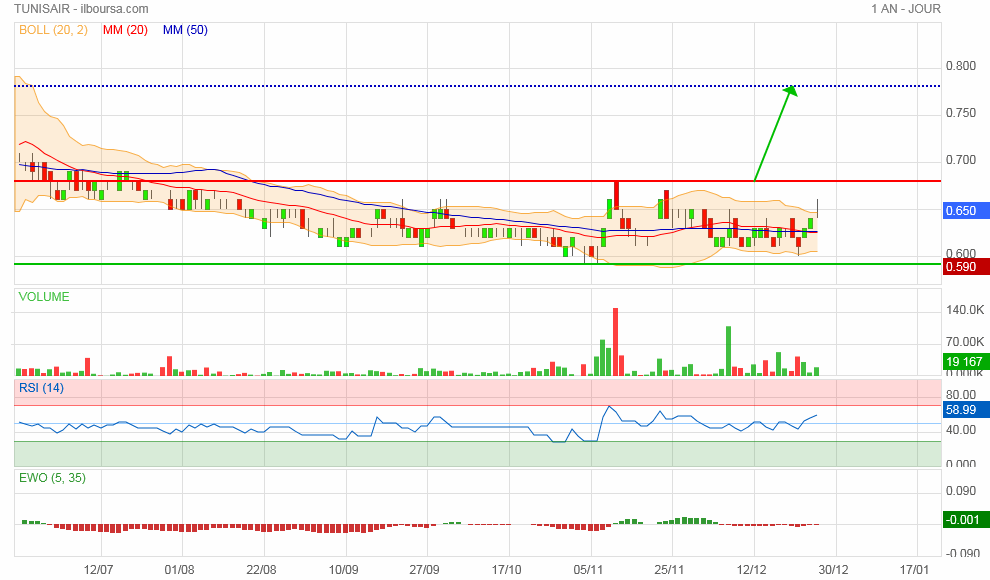990x580 pixels.
Task: Click the 1 AN - JOUR period label
Action: 906,9
